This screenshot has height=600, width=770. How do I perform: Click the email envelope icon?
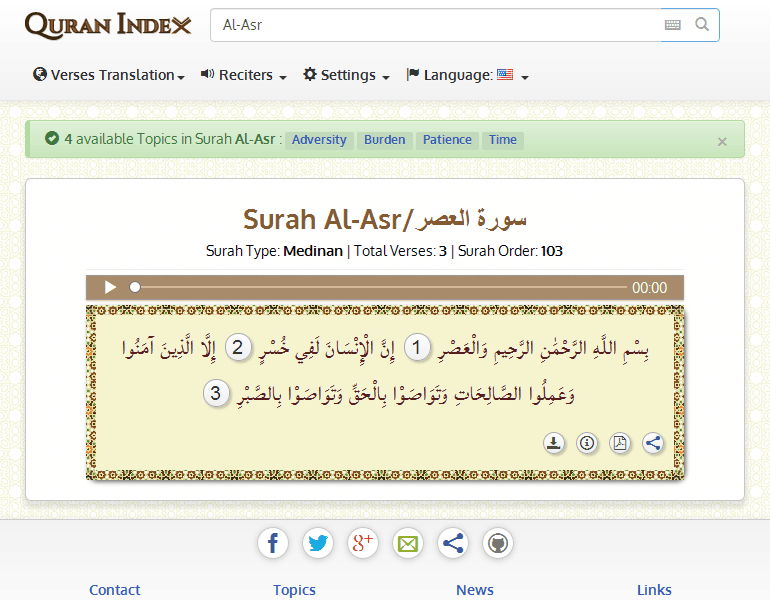[408, 543]
